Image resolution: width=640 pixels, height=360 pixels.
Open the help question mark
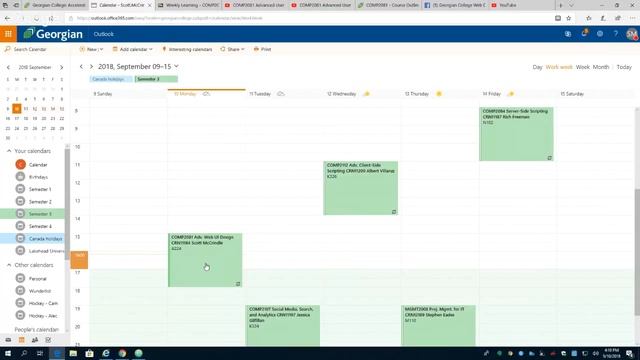pos(616,34)
